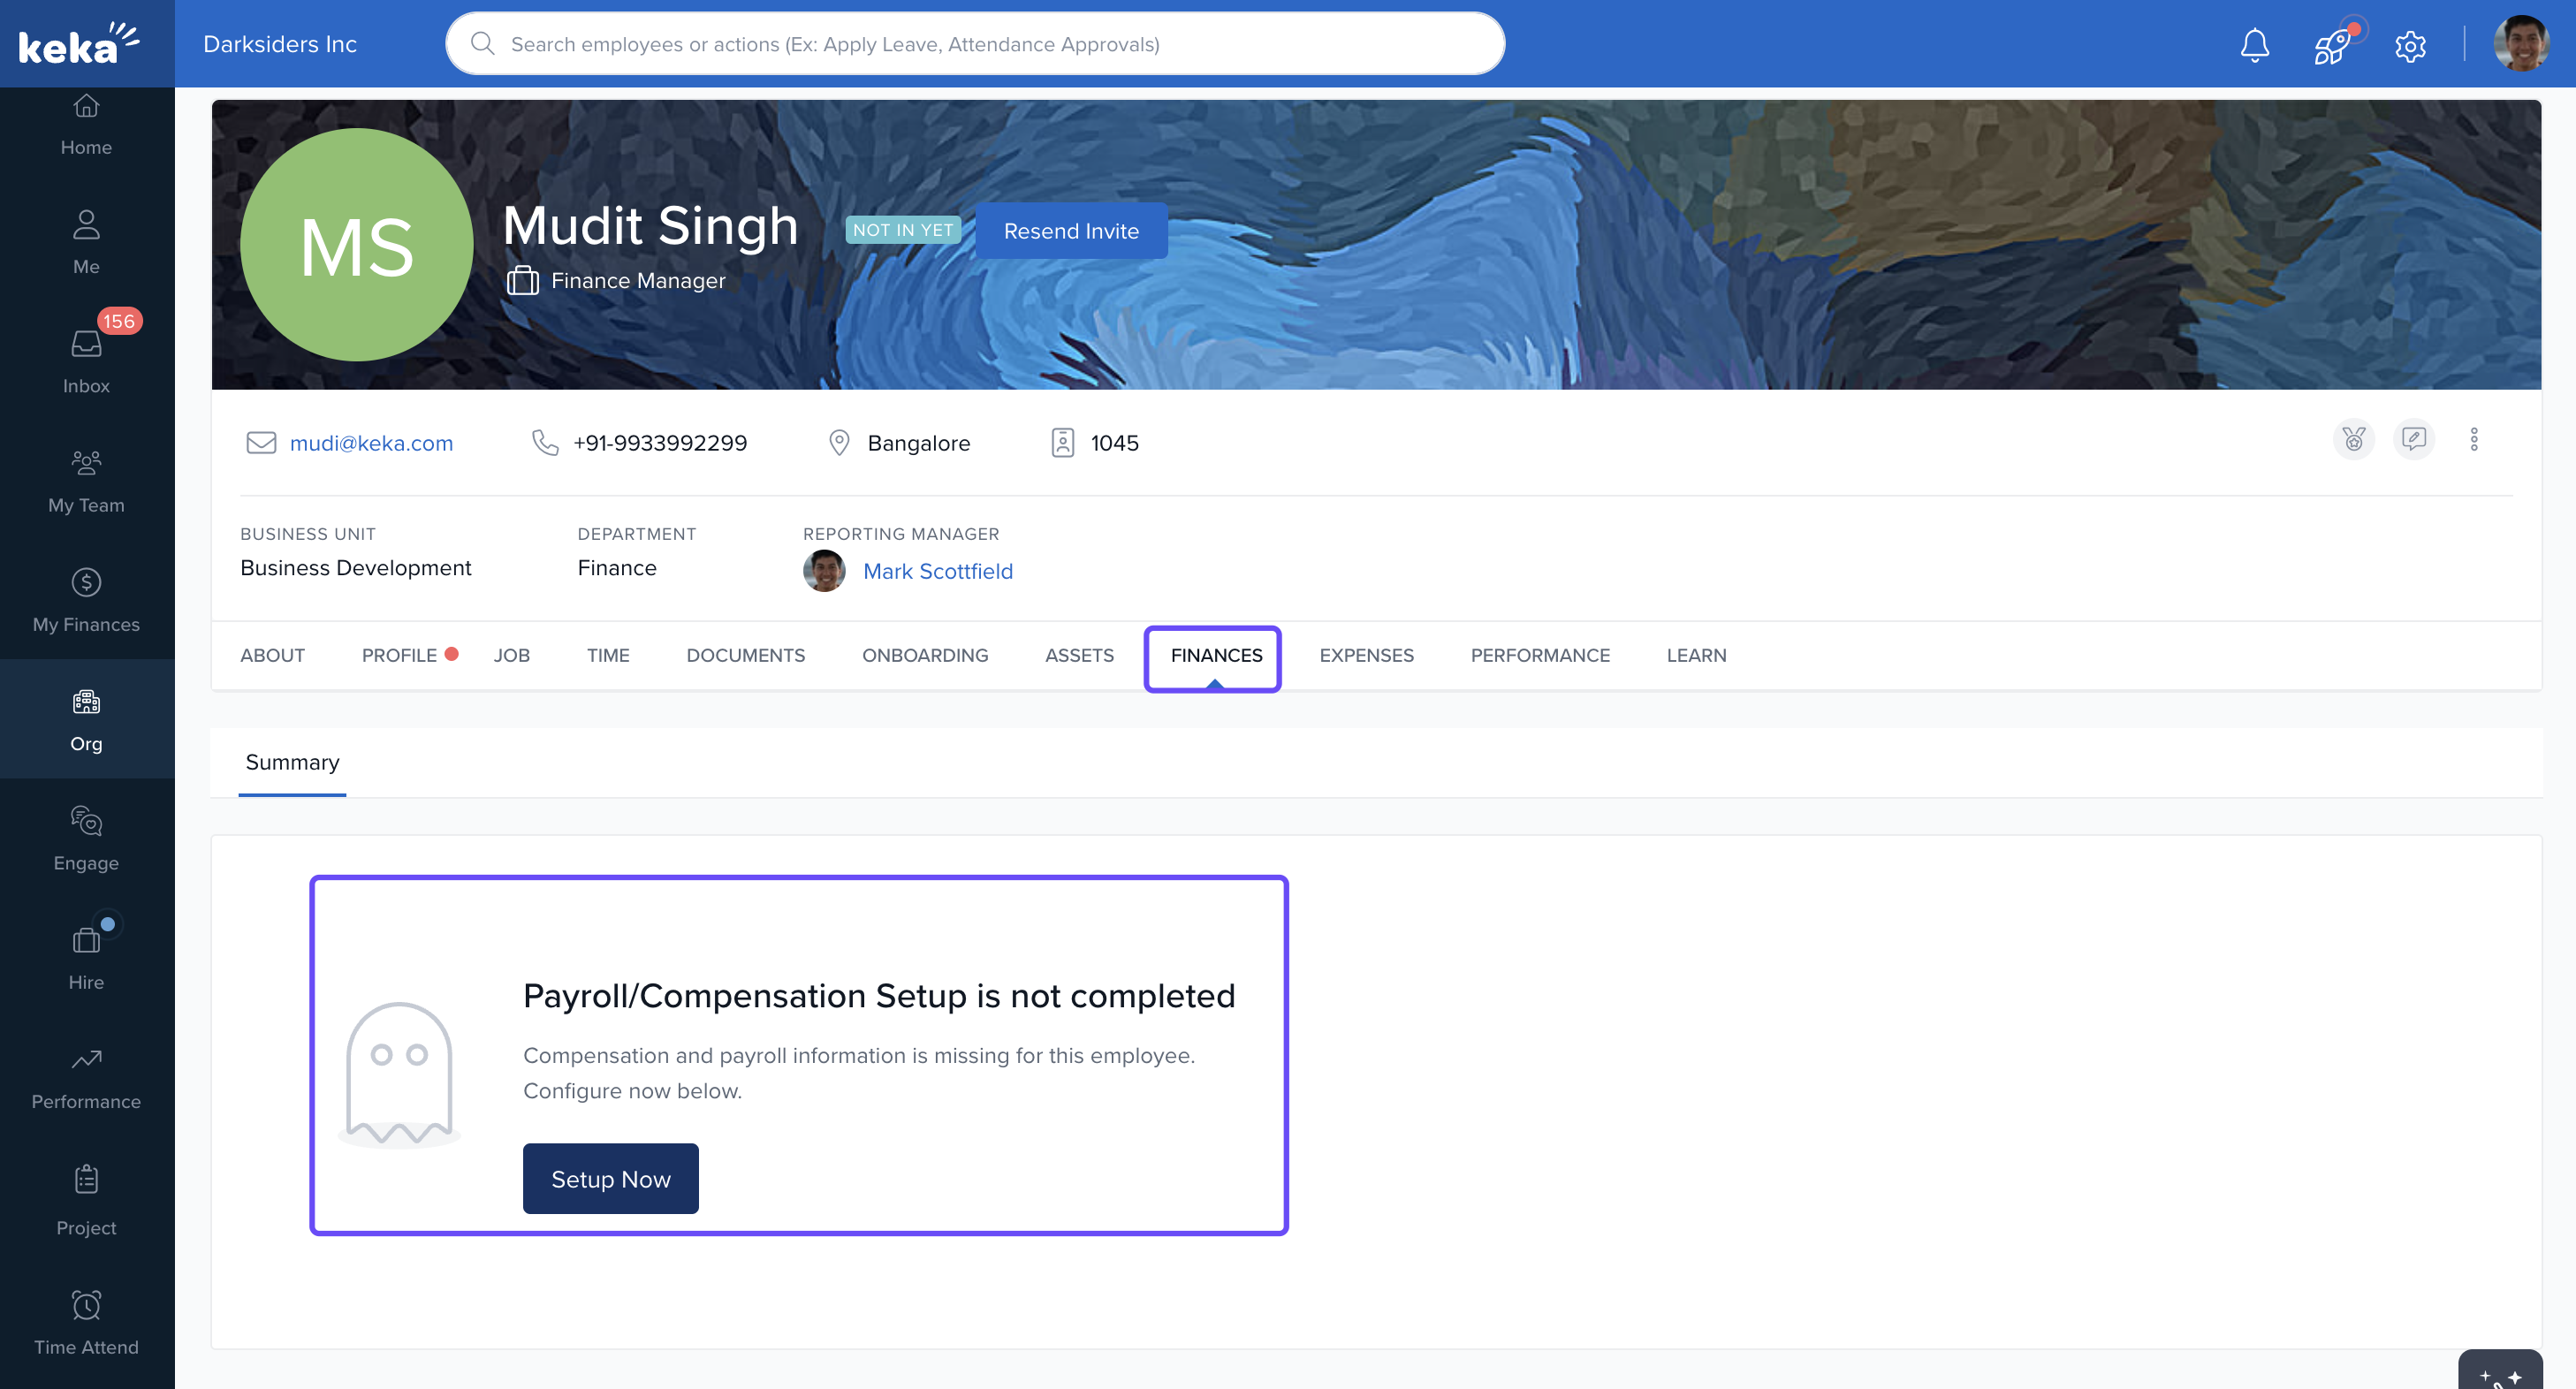Click the mudi@keka.com email link
This screenshot has width=2576, height=1389.
pos(371,443)
